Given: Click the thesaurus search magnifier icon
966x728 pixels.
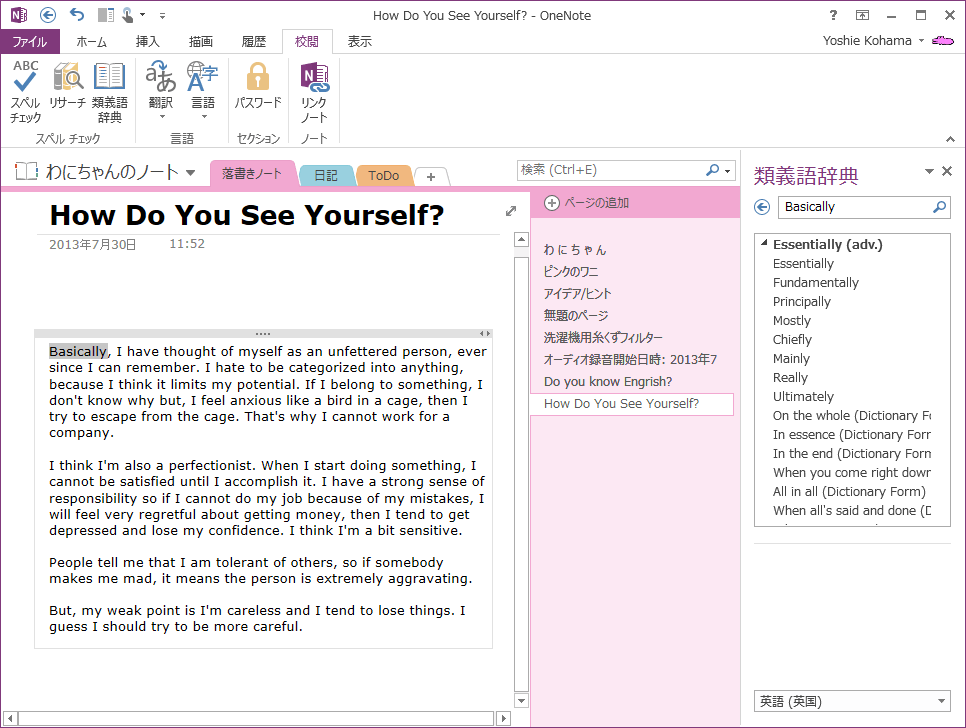Looking at the screenshot, I should click(x=940, y=207).
